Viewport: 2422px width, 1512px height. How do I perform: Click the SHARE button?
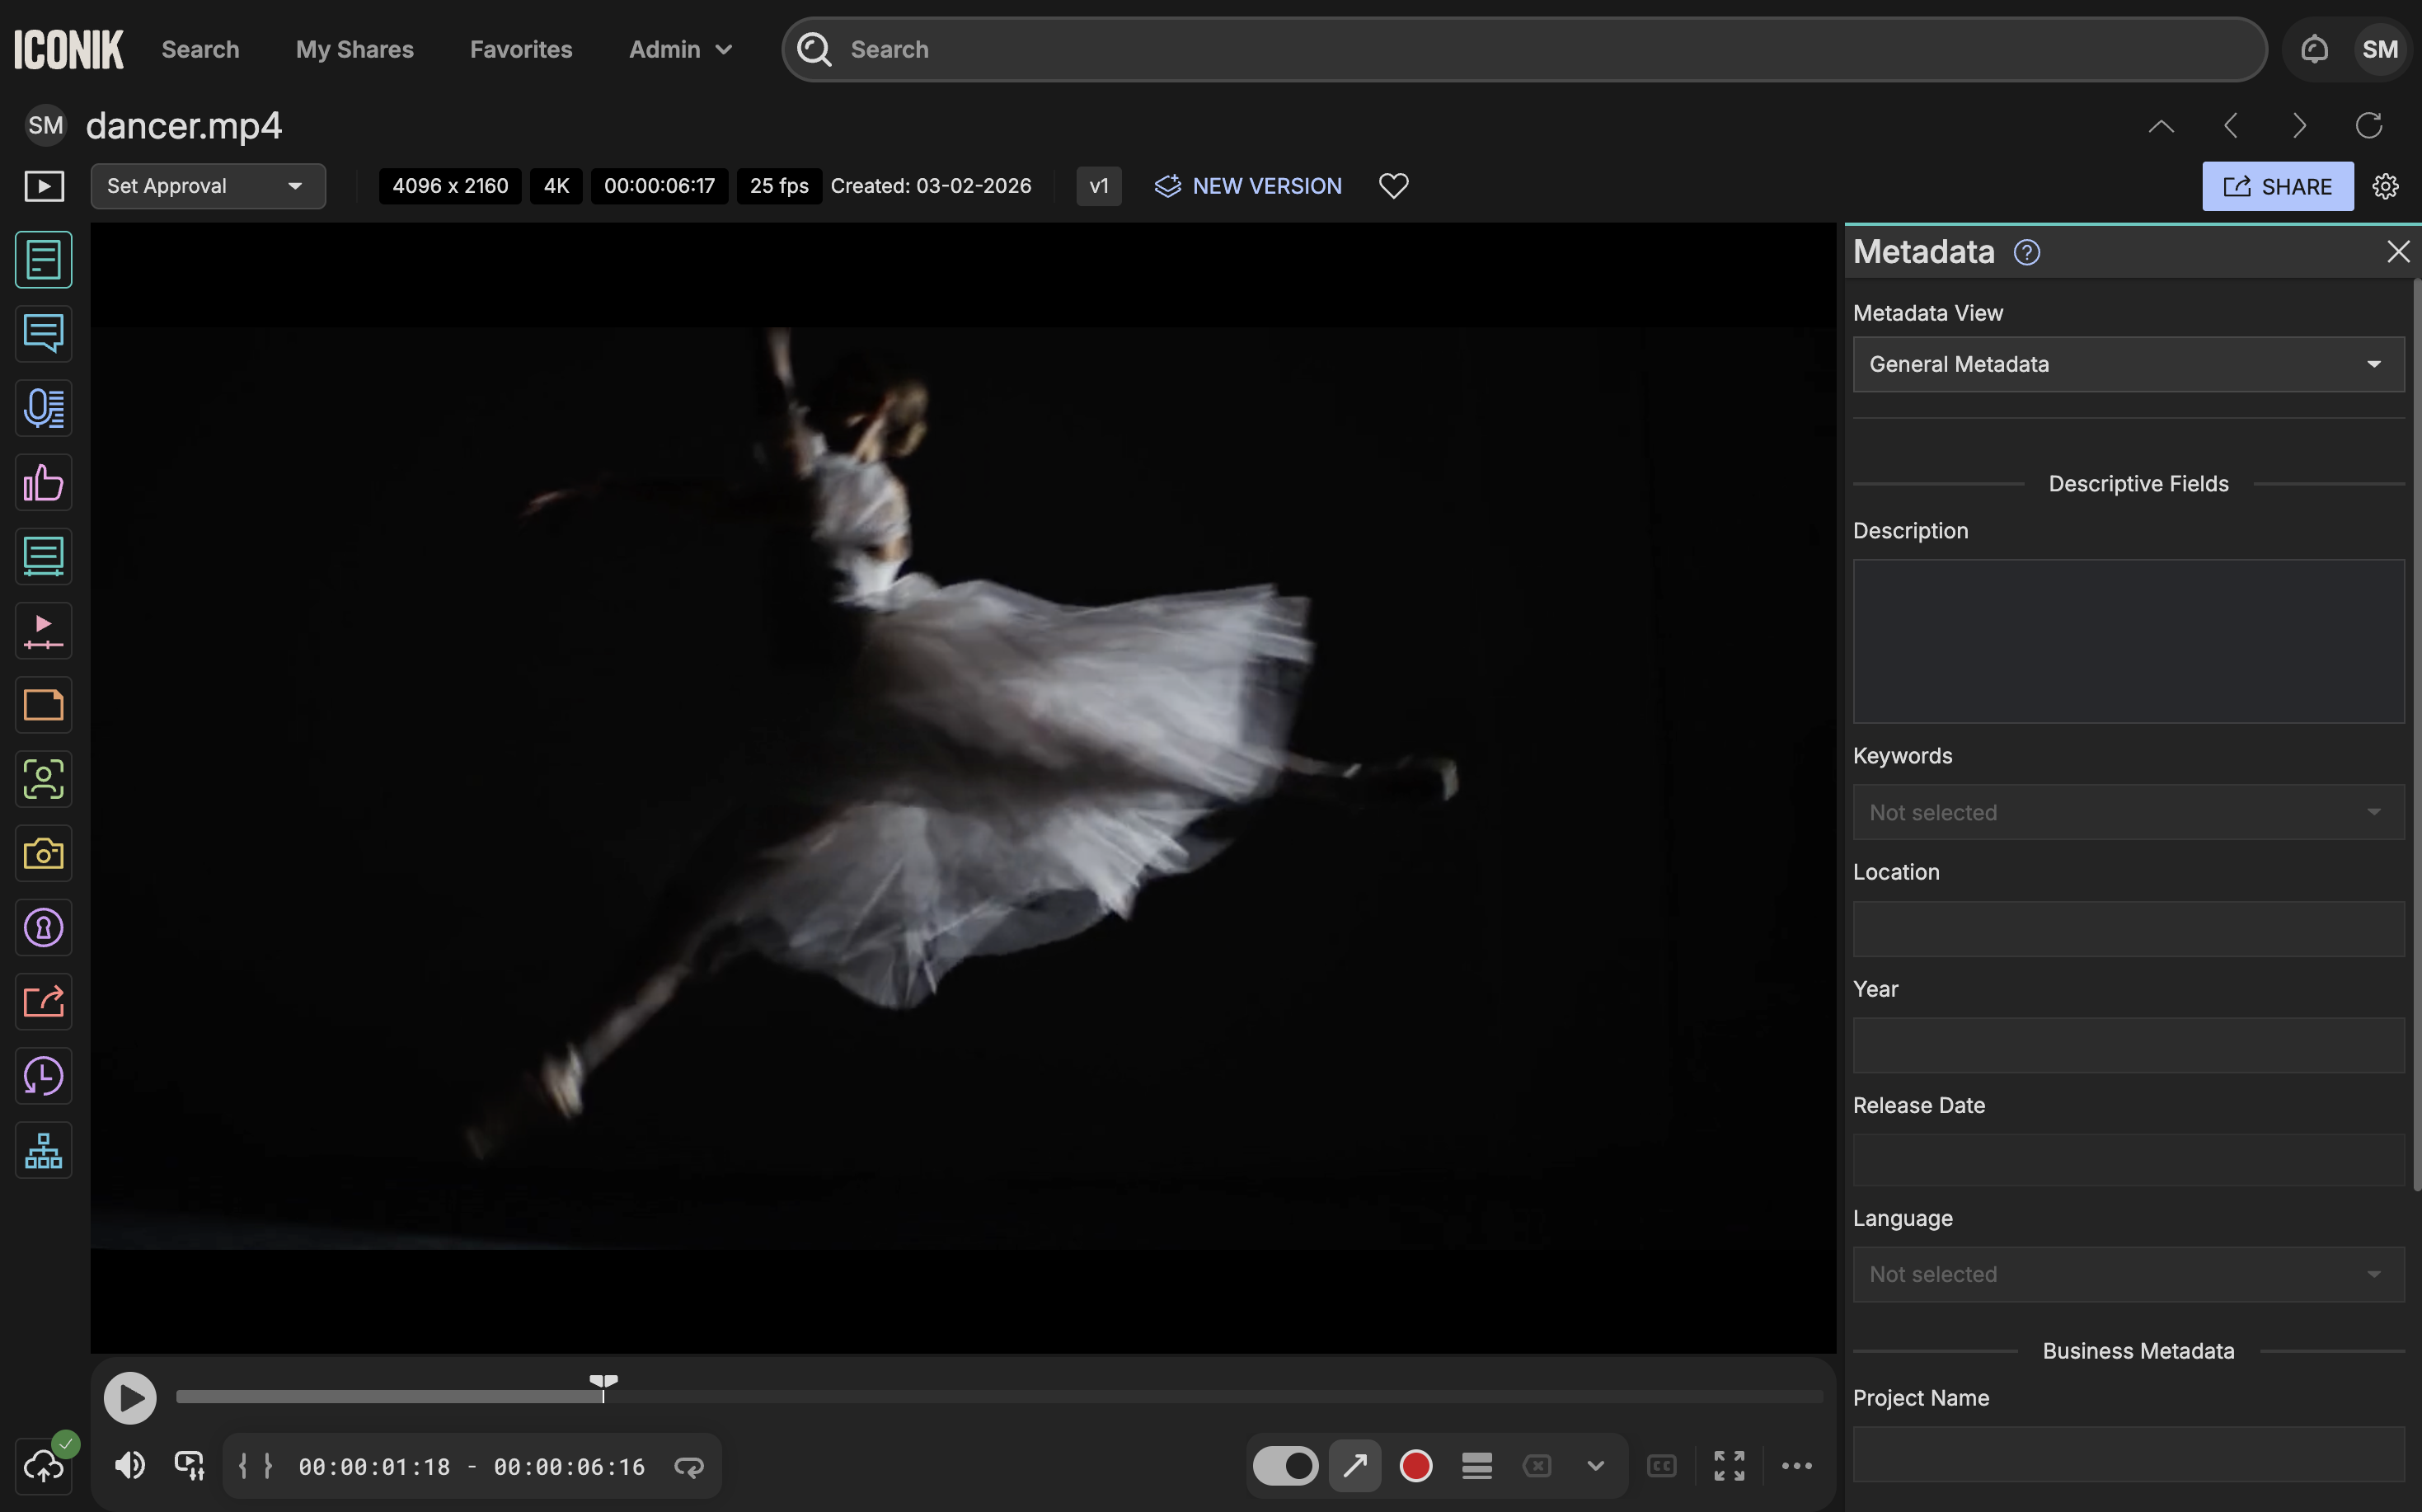2277,186
